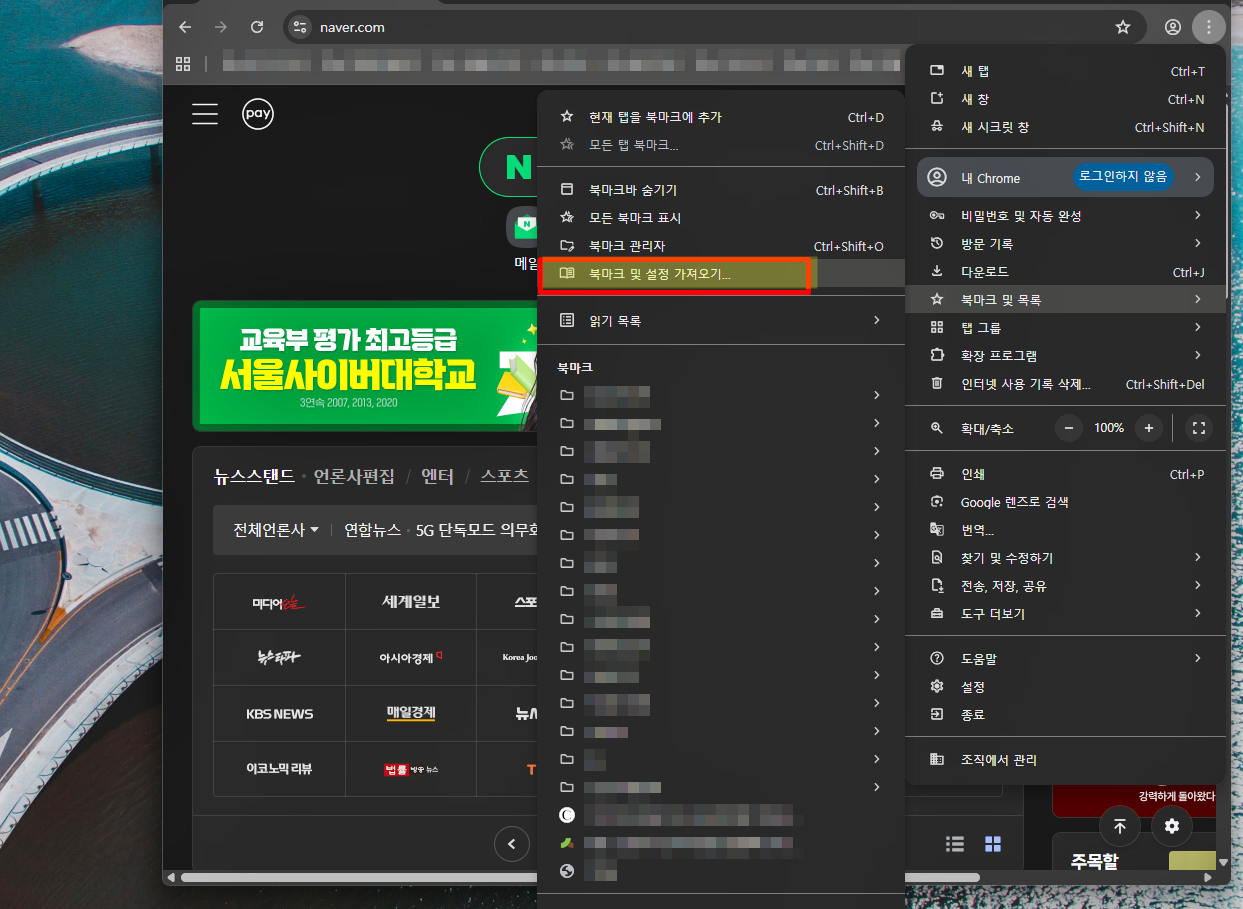Image resolution: width=1243 pixels, height=909 pixels.
Task: Toggle 북마크바 숨기기
Action: click(x=721, y=190)
